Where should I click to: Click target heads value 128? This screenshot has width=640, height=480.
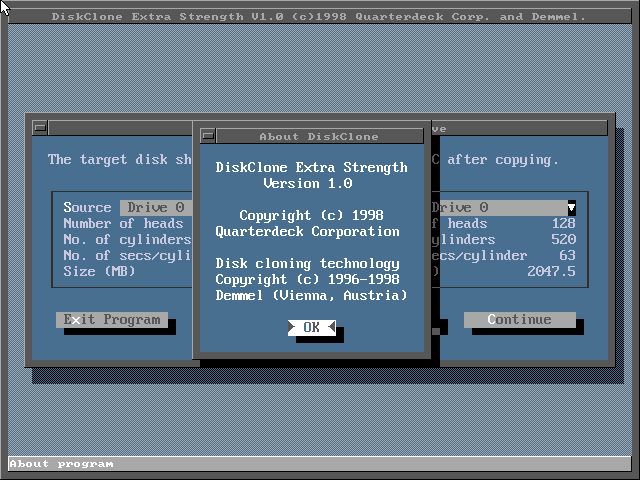tap(563, 224)
